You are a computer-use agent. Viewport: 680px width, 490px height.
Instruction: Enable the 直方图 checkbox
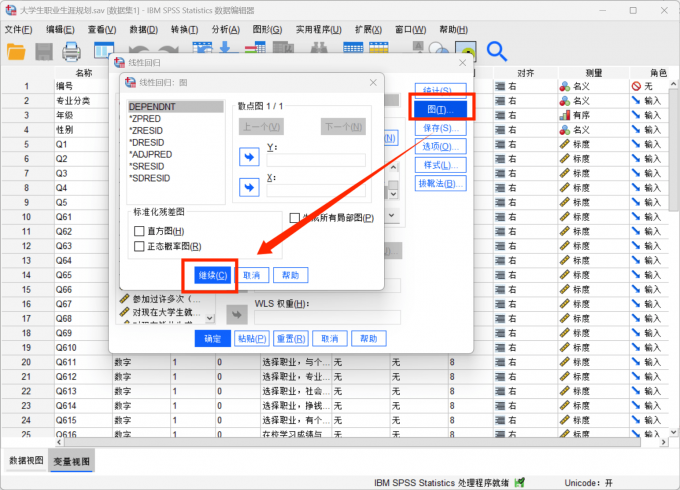[x=140, y=231]
